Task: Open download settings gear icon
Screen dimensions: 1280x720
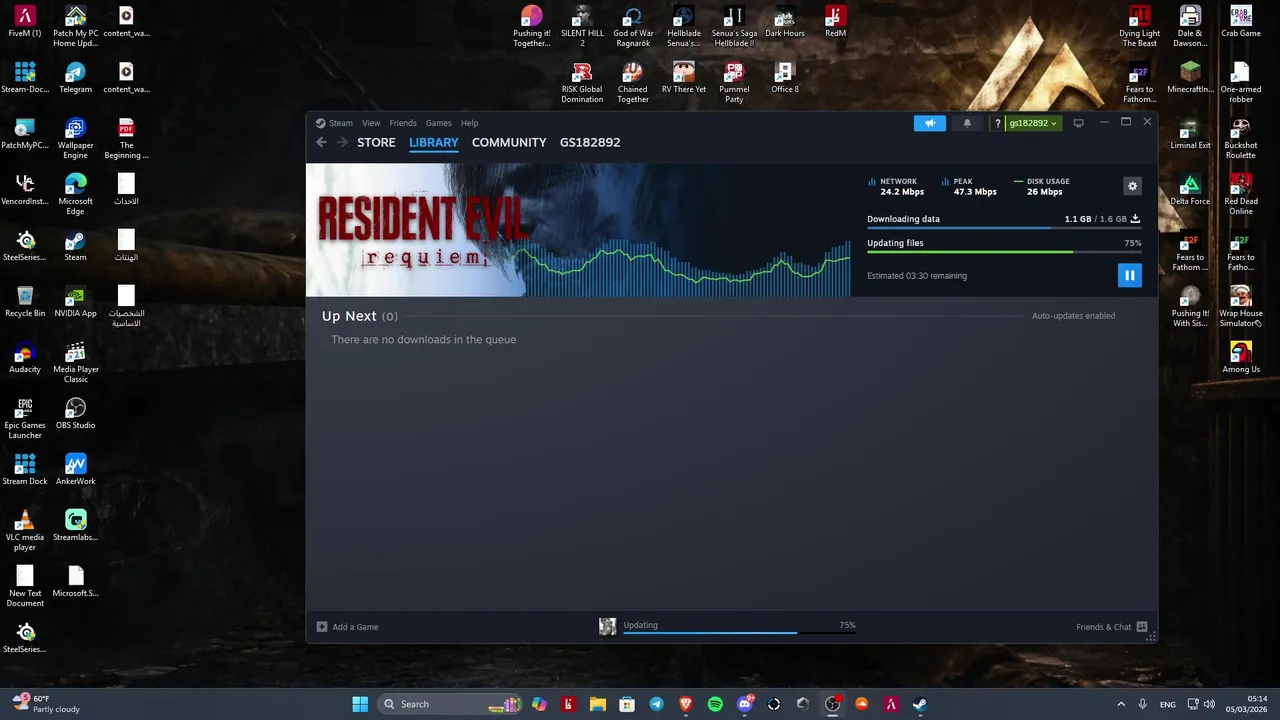Action: (x=1132, y=186)
